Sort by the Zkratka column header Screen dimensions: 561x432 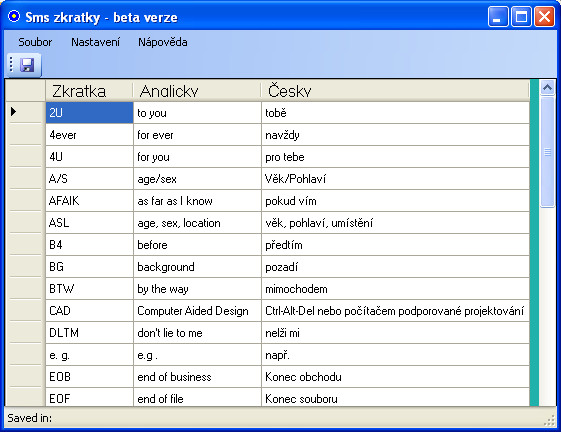click(89, 91)
